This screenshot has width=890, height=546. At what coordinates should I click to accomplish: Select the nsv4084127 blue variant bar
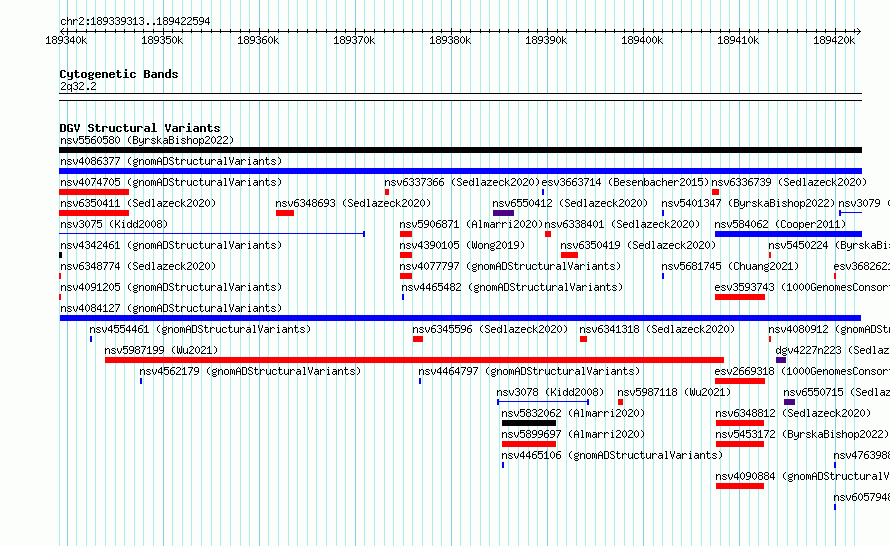pos(460,318)
